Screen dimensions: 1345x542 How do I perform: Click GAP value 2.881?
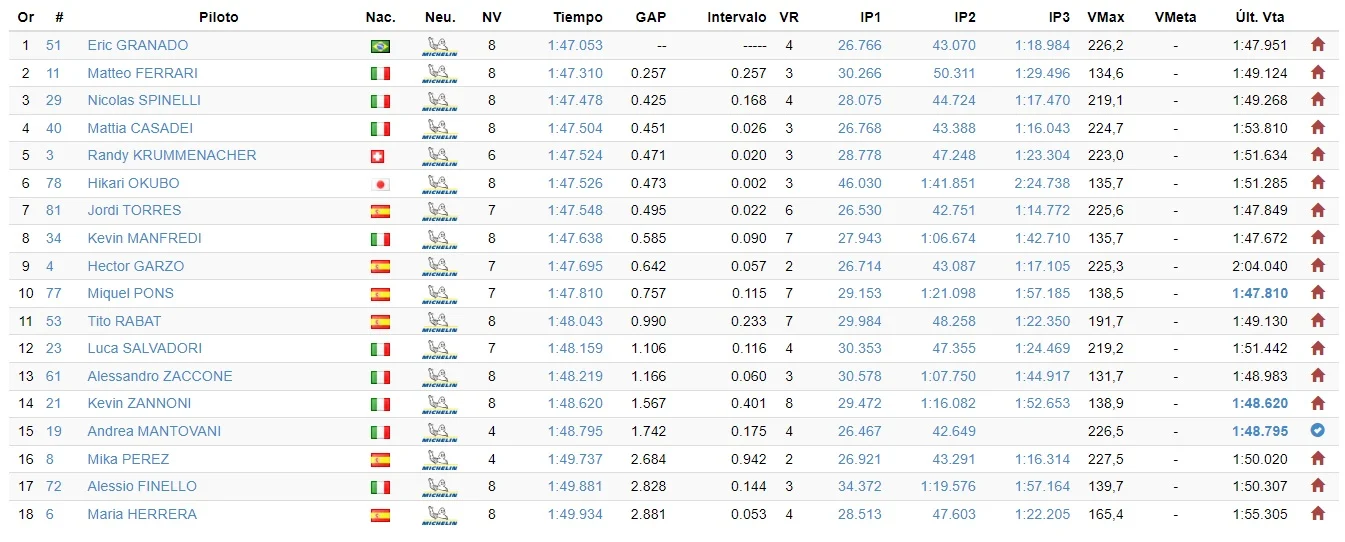coord(648,514)
